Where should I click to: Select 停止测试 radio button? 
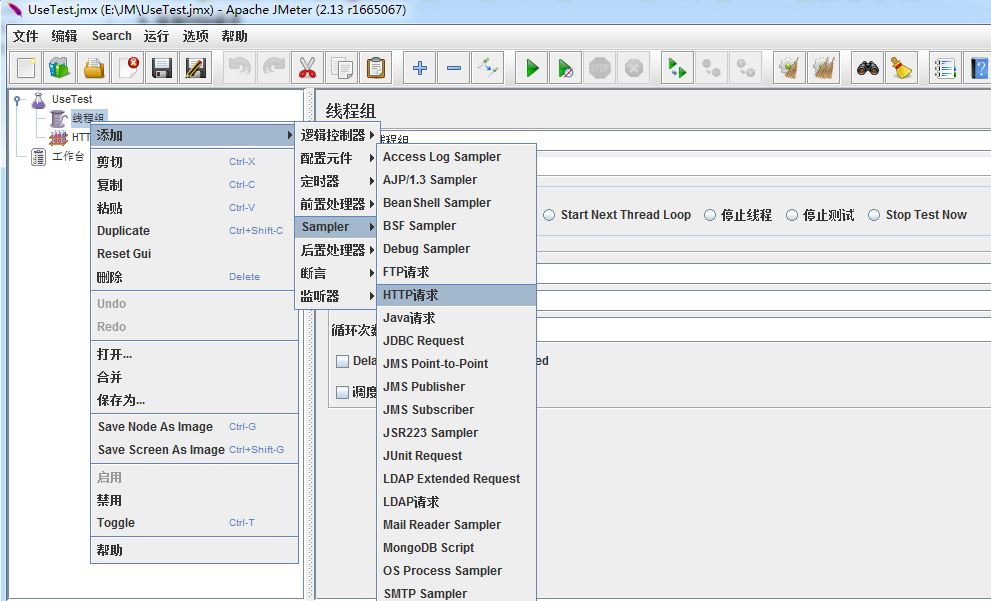click(792, 215)
